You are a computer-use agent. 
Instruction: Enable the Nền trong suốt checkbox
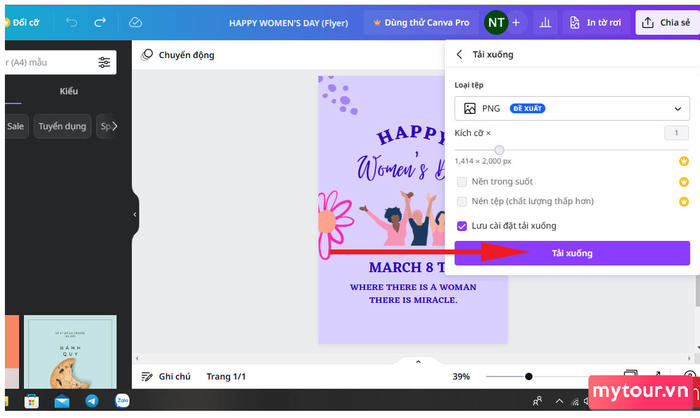click(462, 182)
